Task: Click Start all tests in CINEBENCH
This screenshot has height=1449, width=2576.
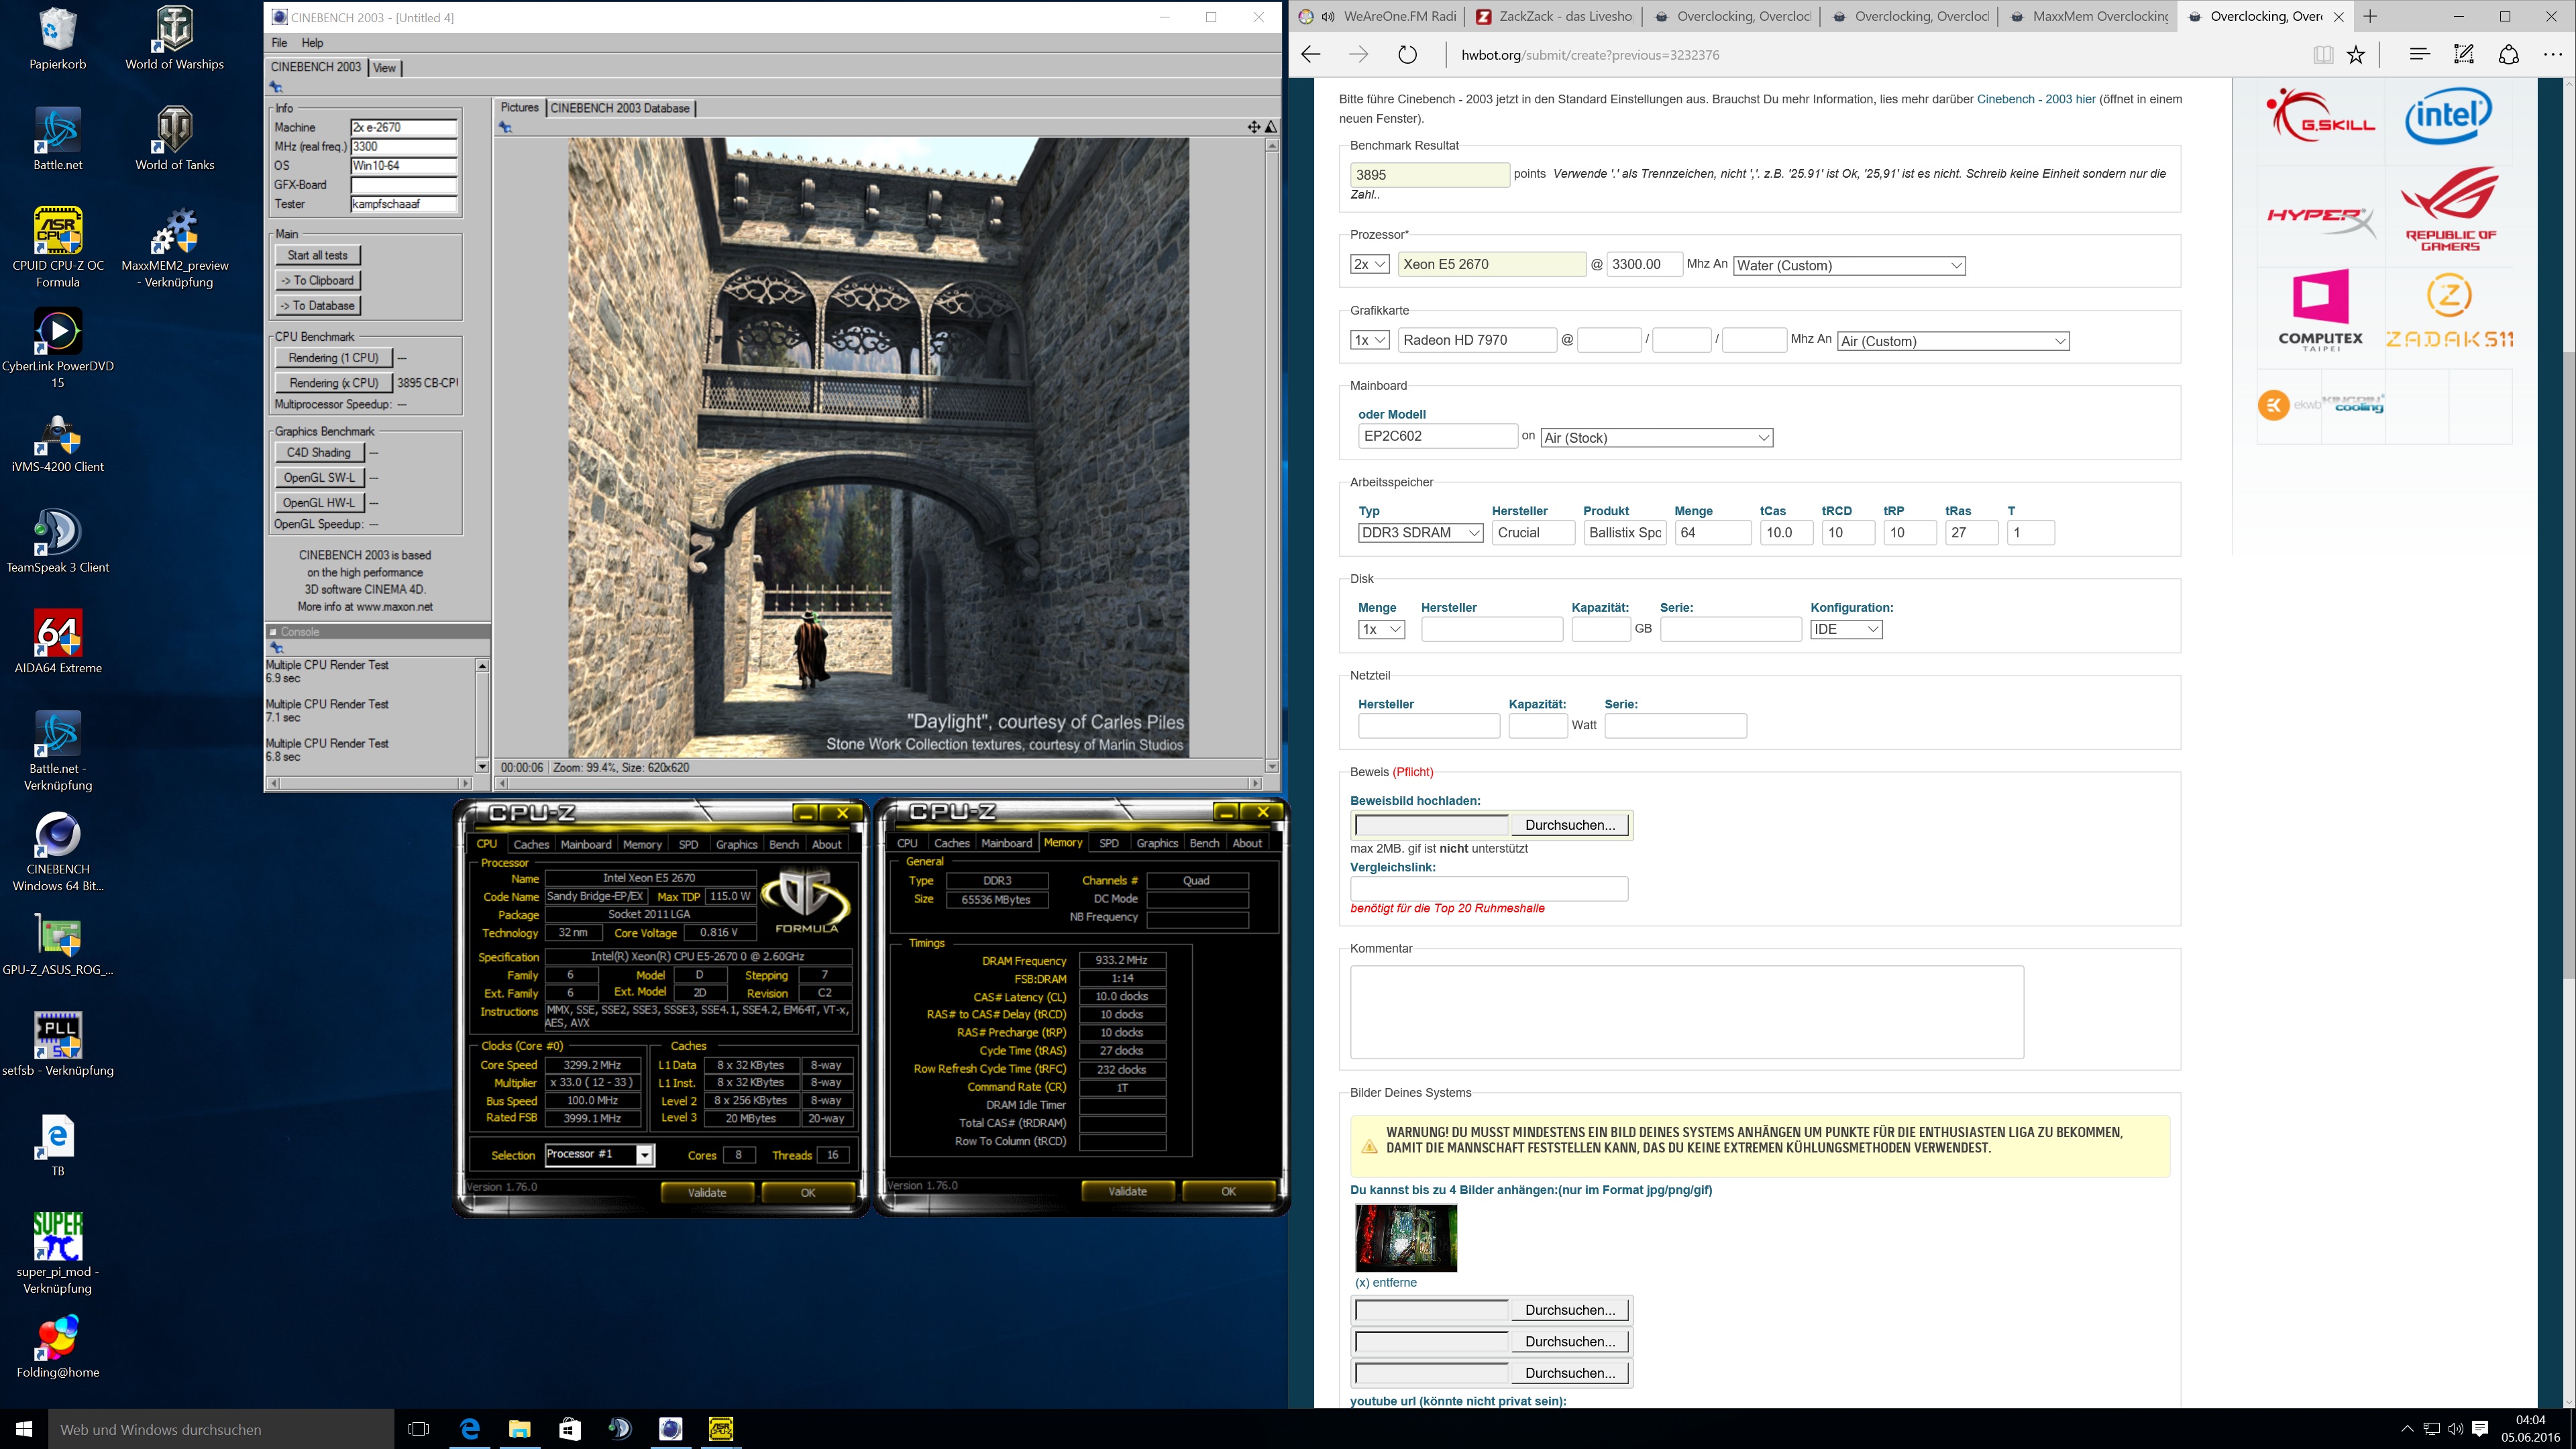Action: click(x=318, y=255)
